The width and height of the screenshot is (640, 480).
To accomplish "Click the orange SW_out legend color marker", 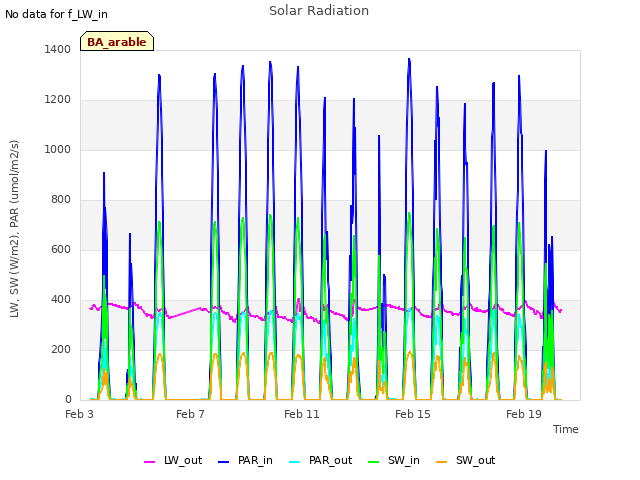I will pos(441,462).
